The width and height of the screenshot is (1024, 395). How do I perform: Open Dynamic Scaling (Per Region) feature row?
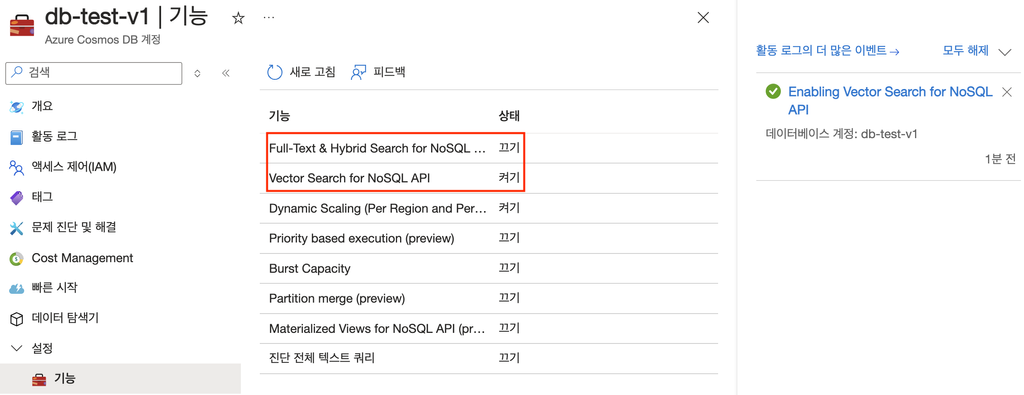(378, 208)
